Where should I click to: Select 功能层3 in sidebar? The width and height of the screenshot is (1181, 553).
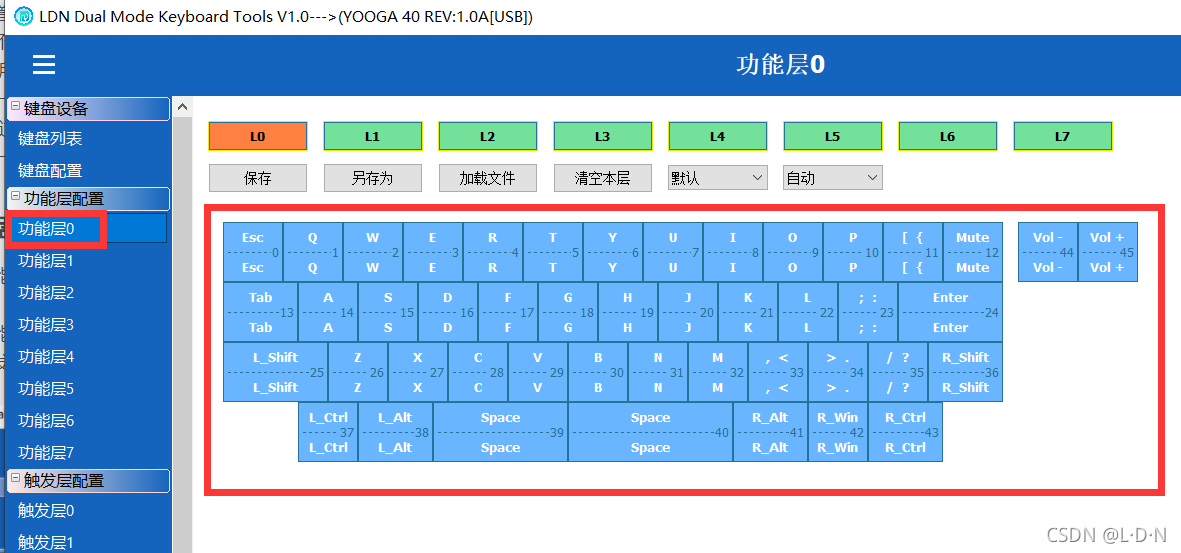46,325
